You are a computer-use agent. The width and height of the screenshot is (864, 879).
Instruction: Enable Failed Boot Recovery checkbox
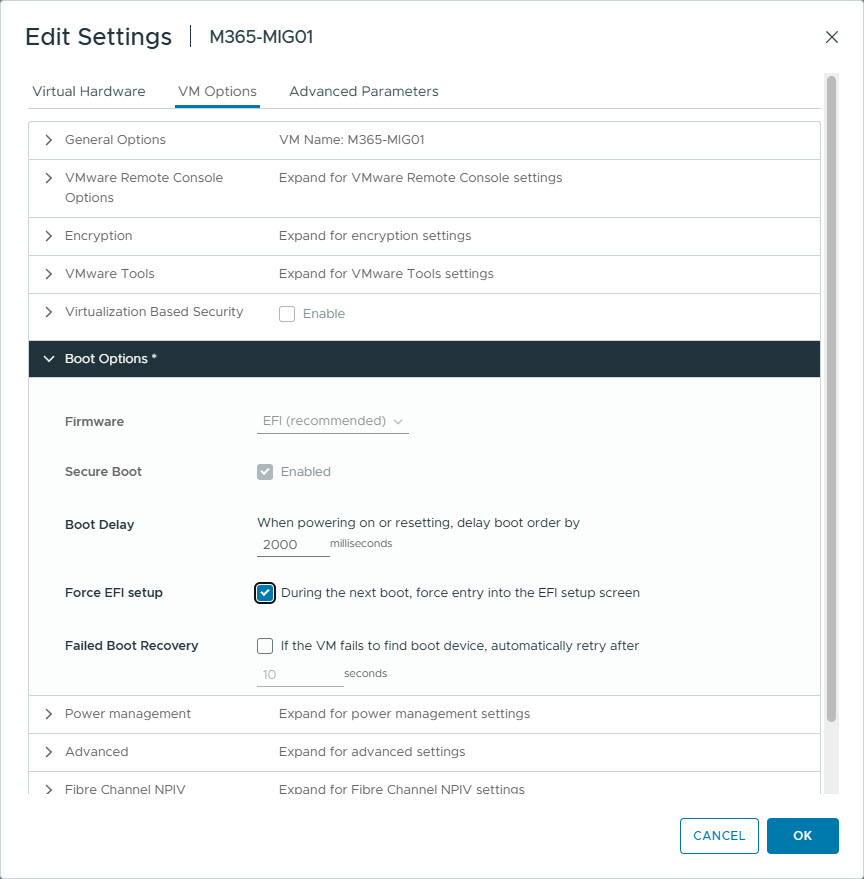pos(265,646)
